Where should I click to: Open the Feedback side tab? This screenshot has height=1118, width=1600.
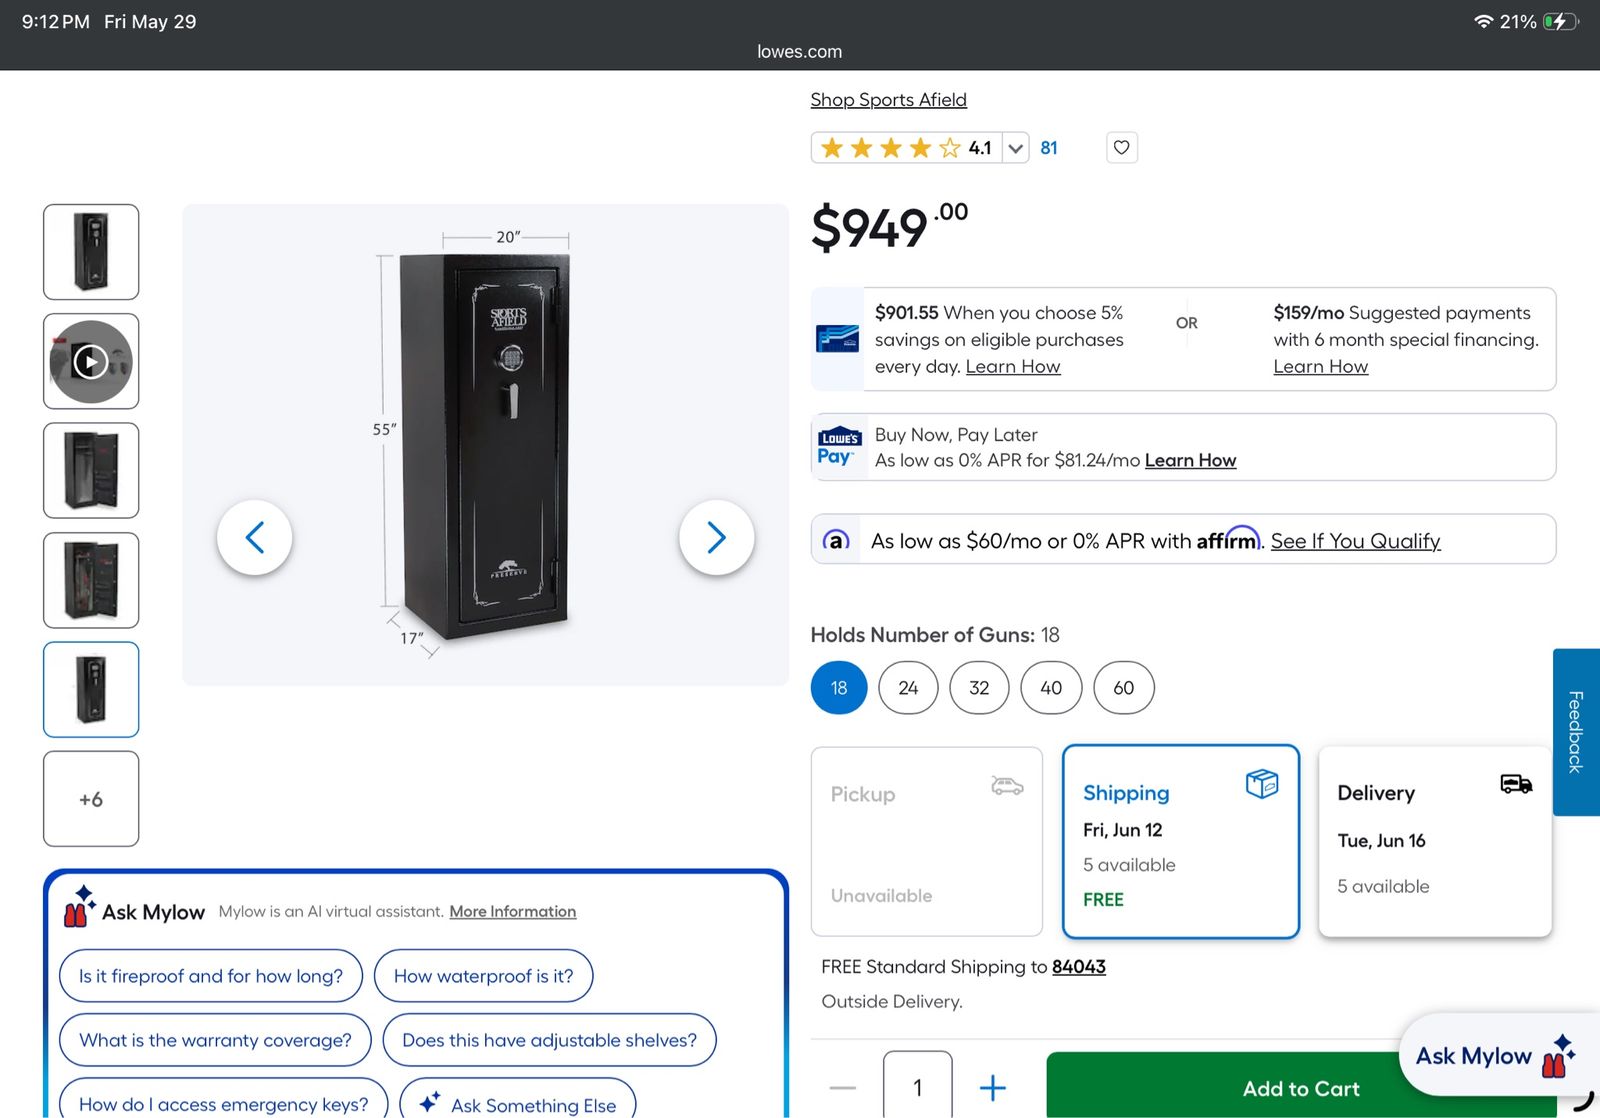(x=1576, y=732)
